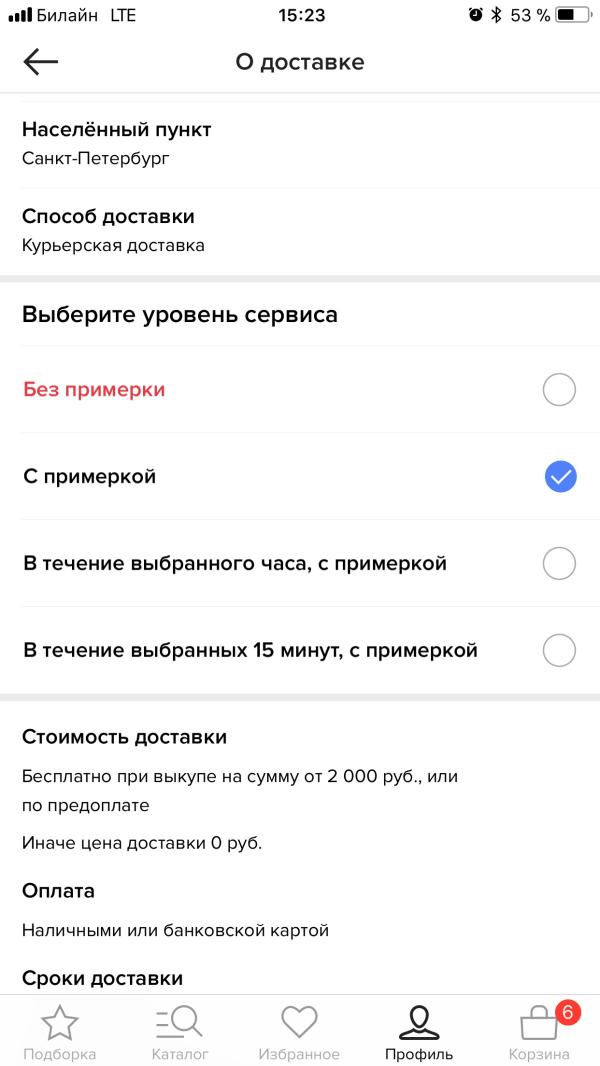This screenshot has width=600, height=1066.
Task: Tap the battery icon in status bar
Action: [x=572, y=15]
